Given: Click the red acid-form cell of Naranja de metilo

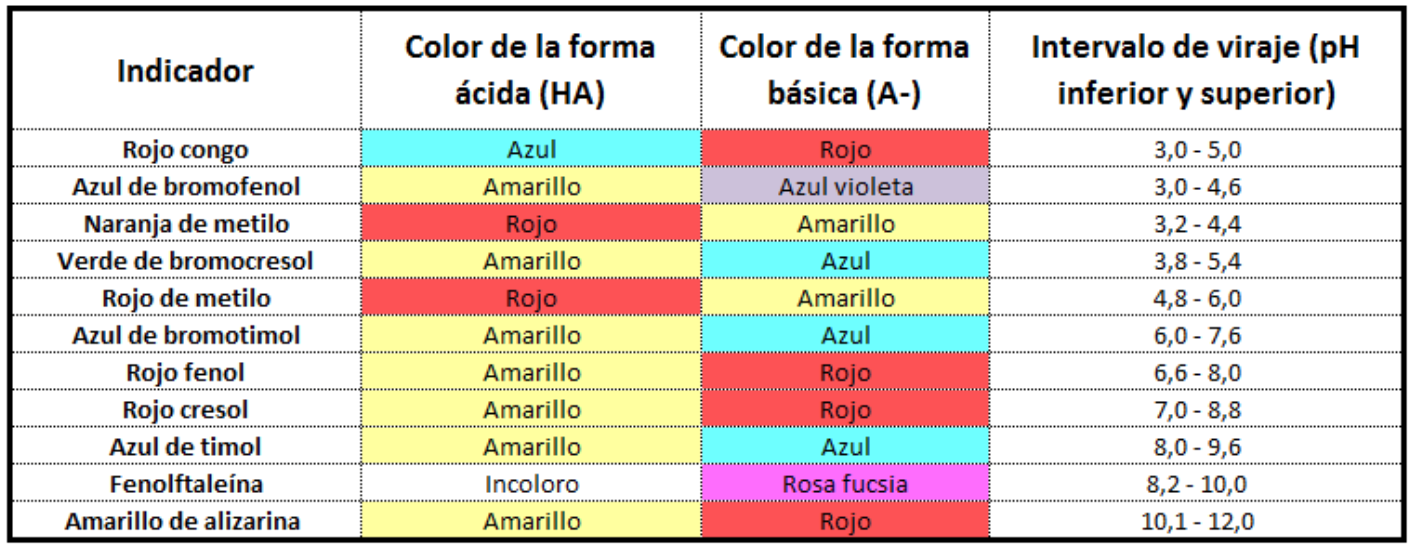Looking at the screenshot, I should pos(531,224).
